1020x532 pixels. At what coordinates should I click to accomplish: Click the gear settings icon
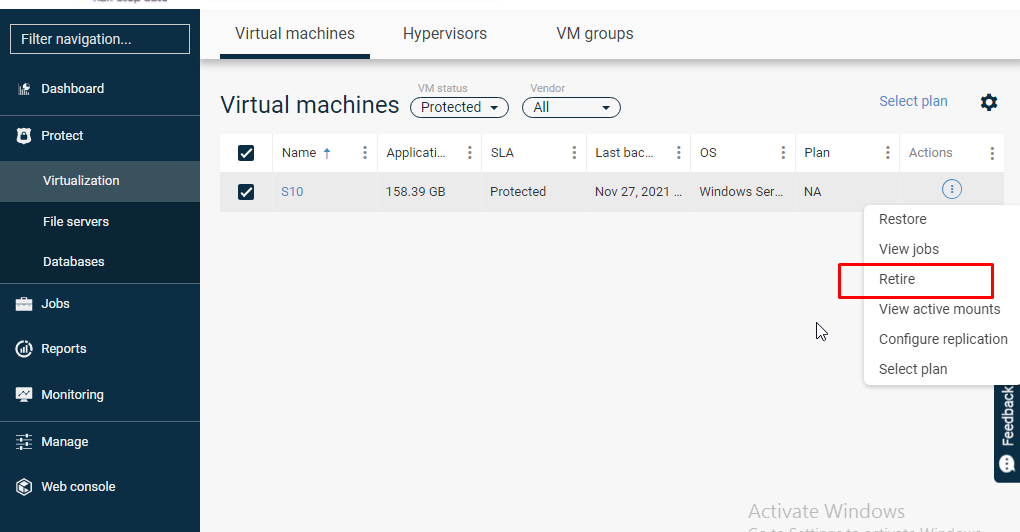pyautogui.click(x=989, y=102)
